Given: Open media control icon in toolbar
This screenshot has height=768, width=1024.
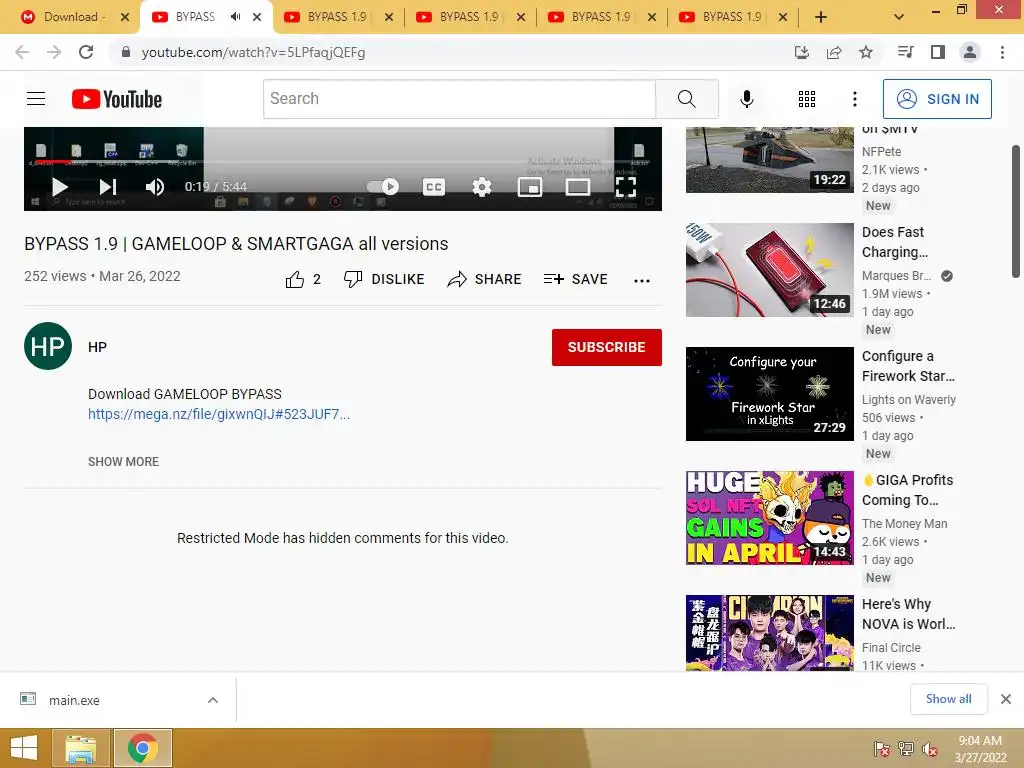Looking at the screenshot, I should [905, 52].
